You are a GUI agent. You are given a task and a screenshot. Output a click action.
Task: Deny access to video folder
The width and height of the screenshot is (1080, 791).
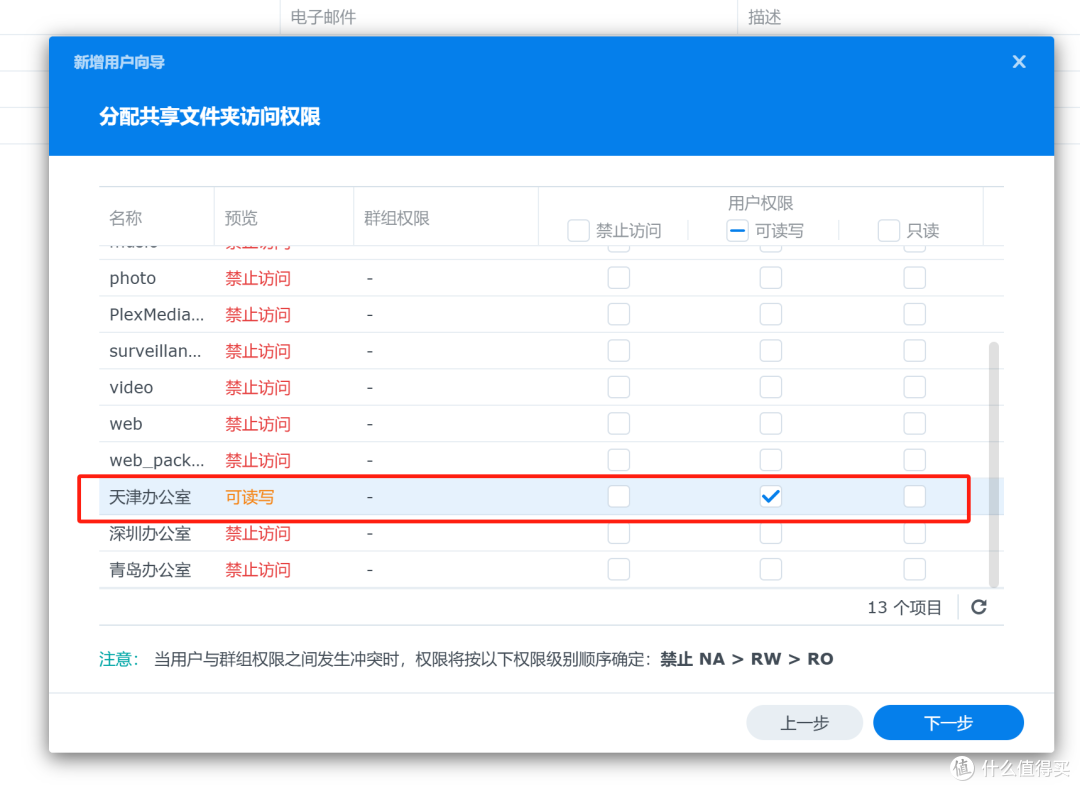pos(619,387)
